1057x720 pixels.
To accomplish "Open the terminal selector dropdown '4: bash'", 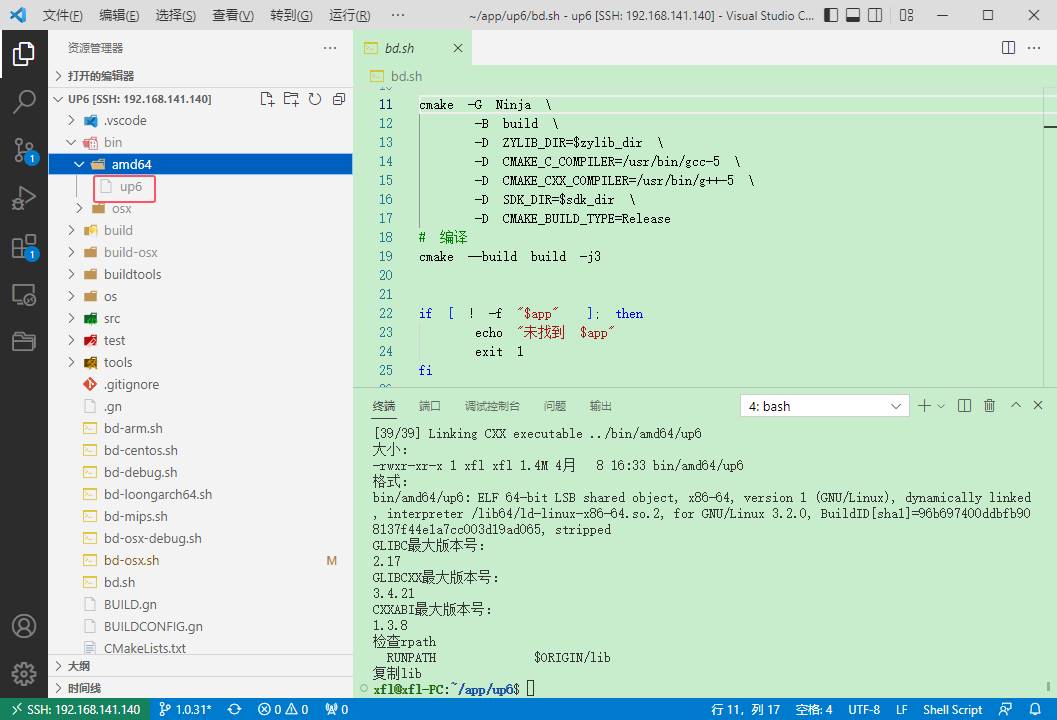I will (x=824, y=406).
